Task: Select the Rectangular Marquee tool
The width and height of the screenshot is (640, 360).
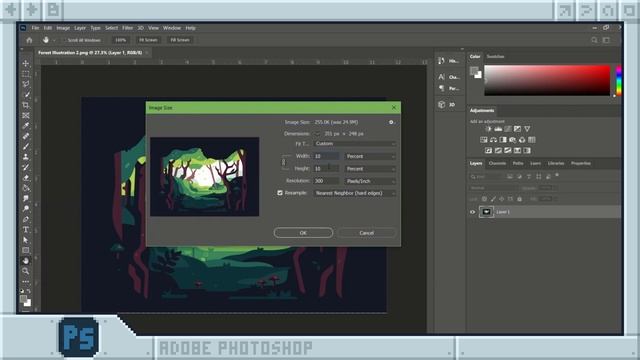Action: (x=26, y=74)
